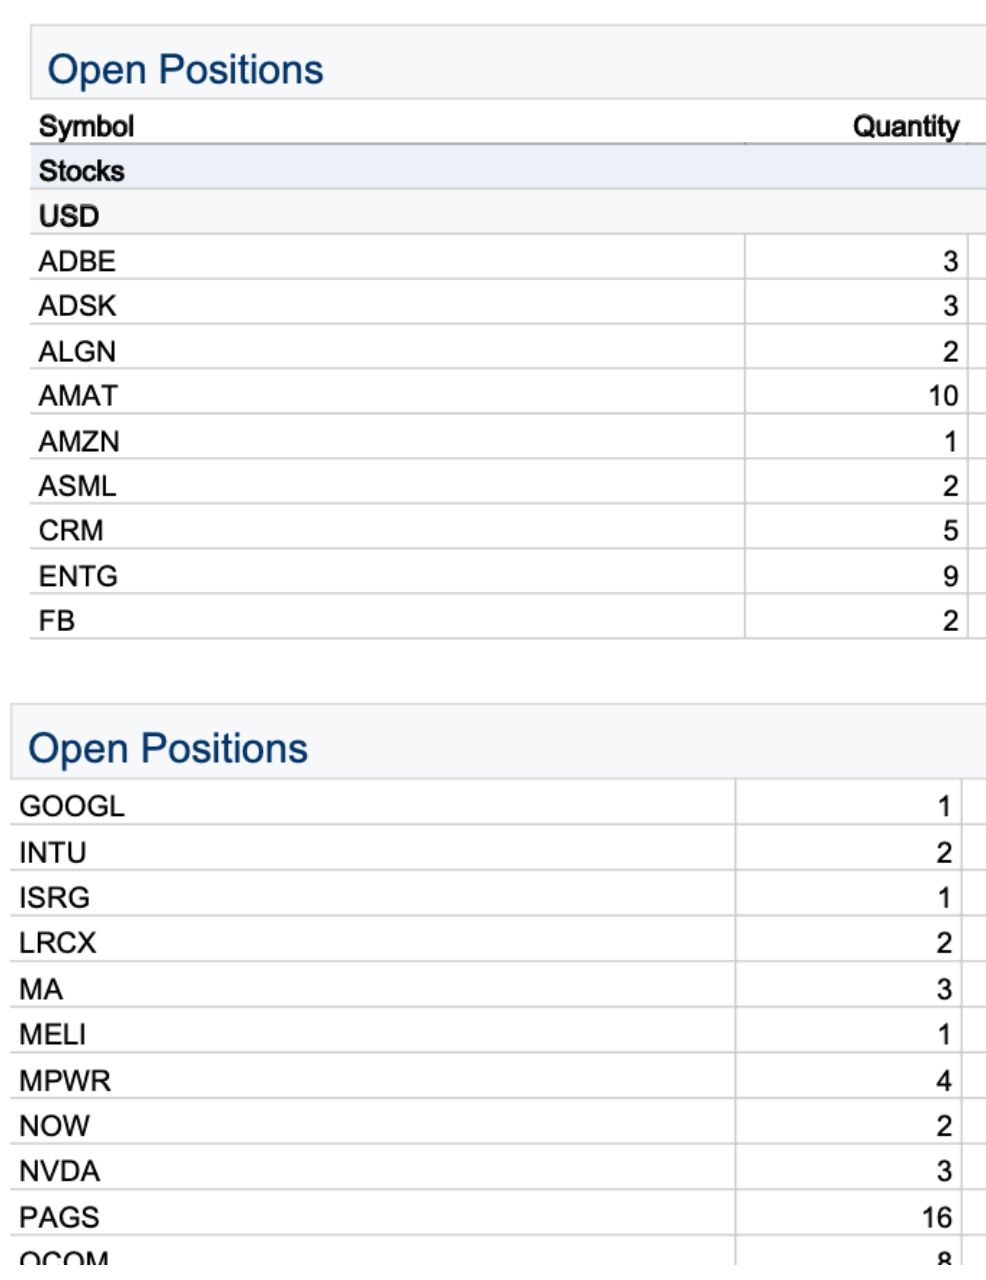Click the second Open Positions heading
Image resolution: width=986 pixels, height=1280 pixels.
[168, 748]
